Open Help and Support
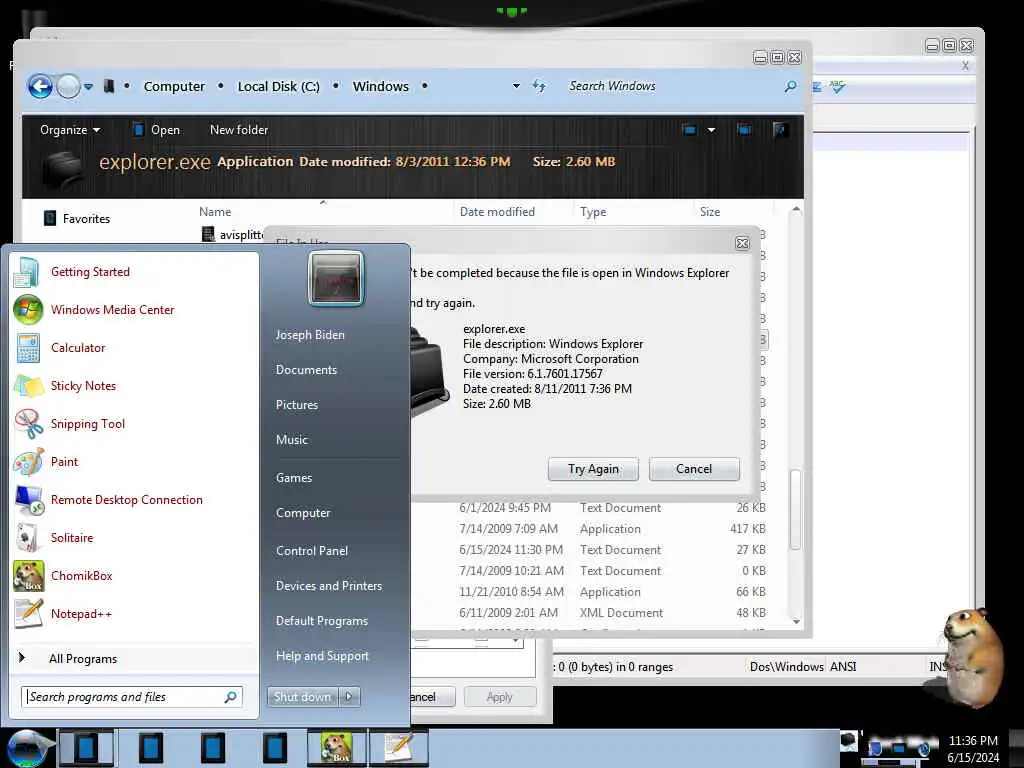 pyautogui.click(x=322, y=656)
